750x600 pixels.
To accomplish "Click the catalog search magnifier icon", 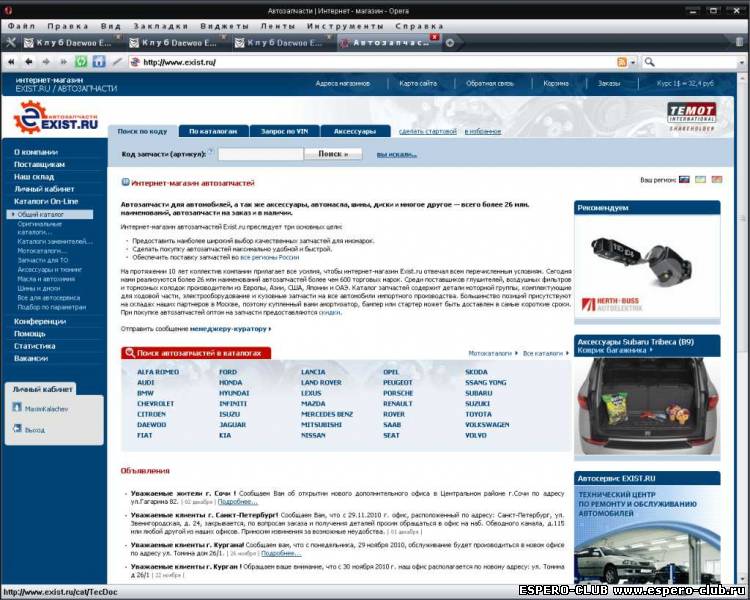I will (x=130, y=353).
